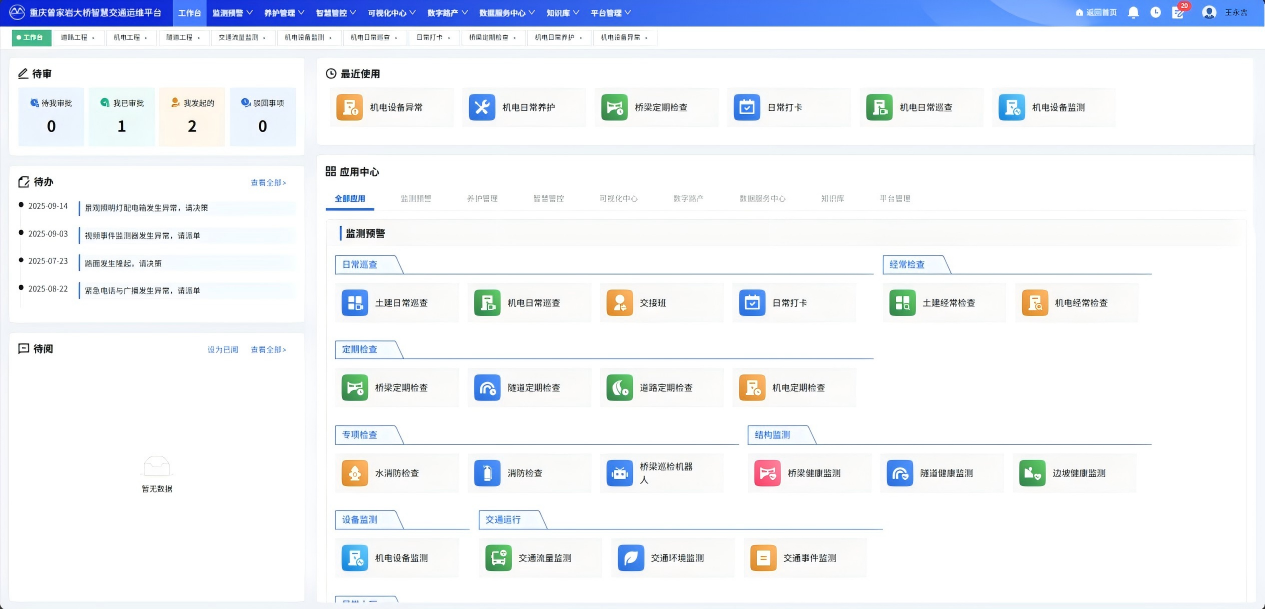The image size is (1265, 609).
Task: Open 隧道健康监测 app
Action: click(x=942, y=473)
